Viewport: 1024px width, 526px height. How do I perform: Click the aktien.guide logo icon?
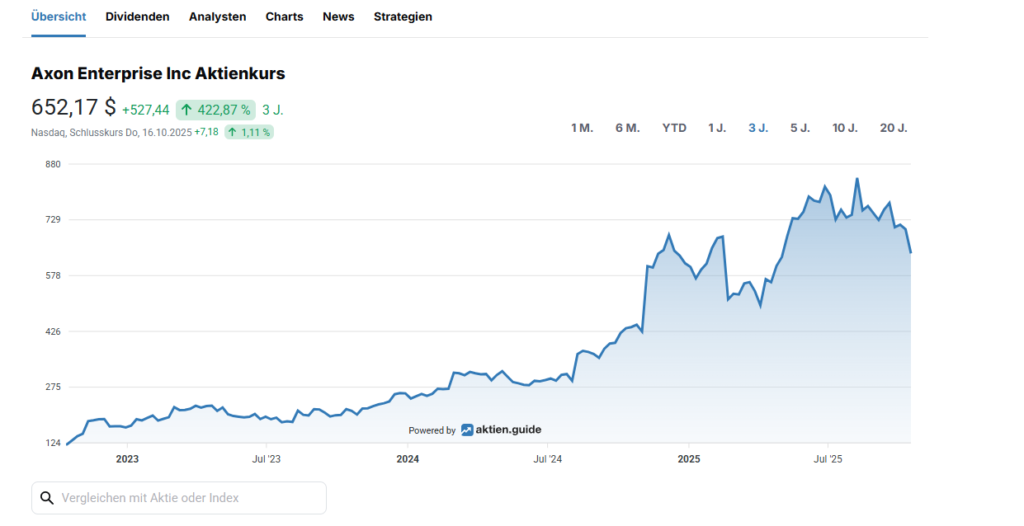click(x=467, y=430)
